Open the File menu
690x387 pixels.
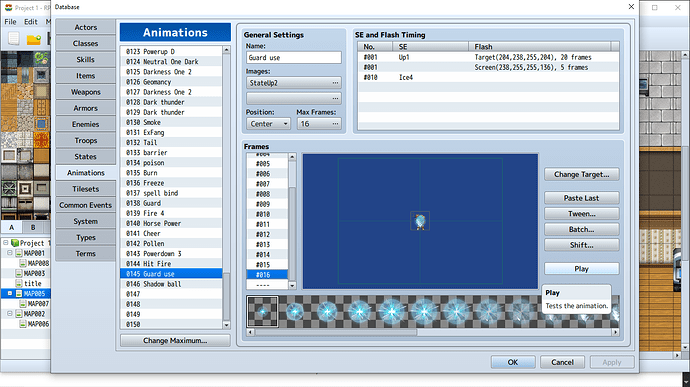pos(10,22)
